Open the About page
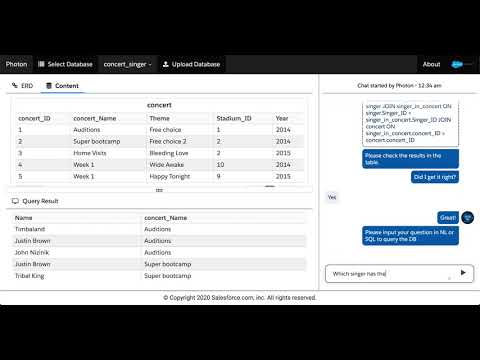Screen dimensions: 480x360 click(431, 64)
